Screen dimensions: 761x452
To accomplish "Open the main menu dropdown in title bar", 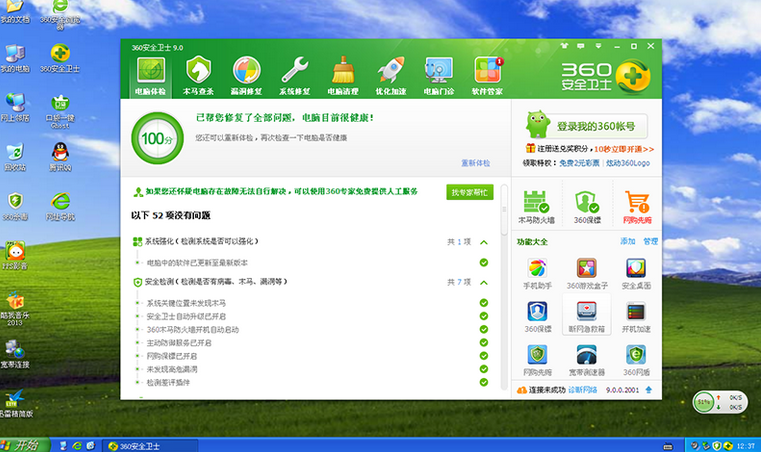I will (x=598, y=46).
